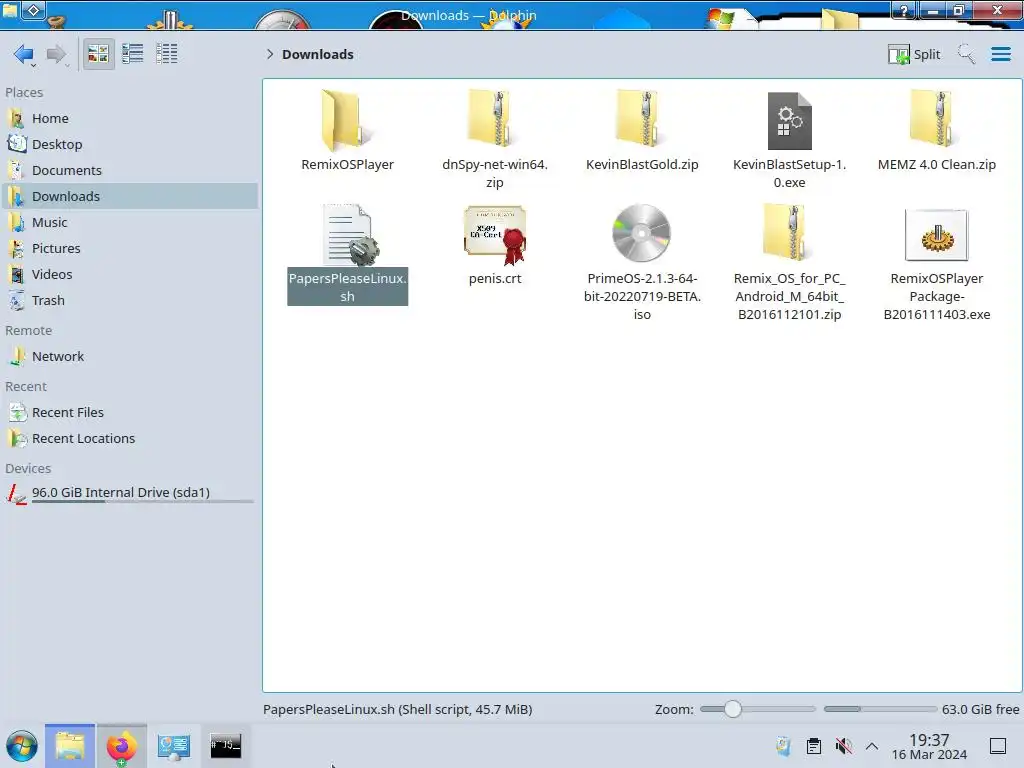Select the PrimeOS ISO disc icon

pyautogui.click(x=641, y=233)
